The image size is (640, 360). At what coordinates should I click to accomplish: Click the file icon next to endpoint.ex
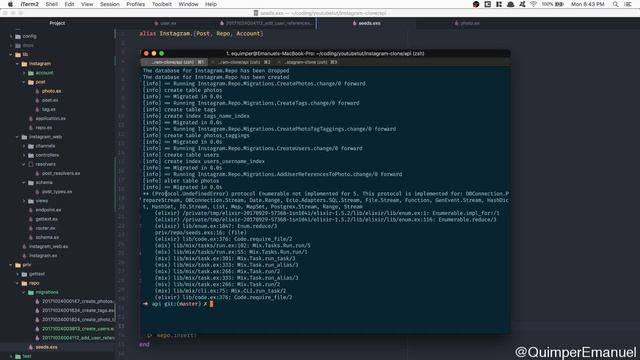(31, 210)
